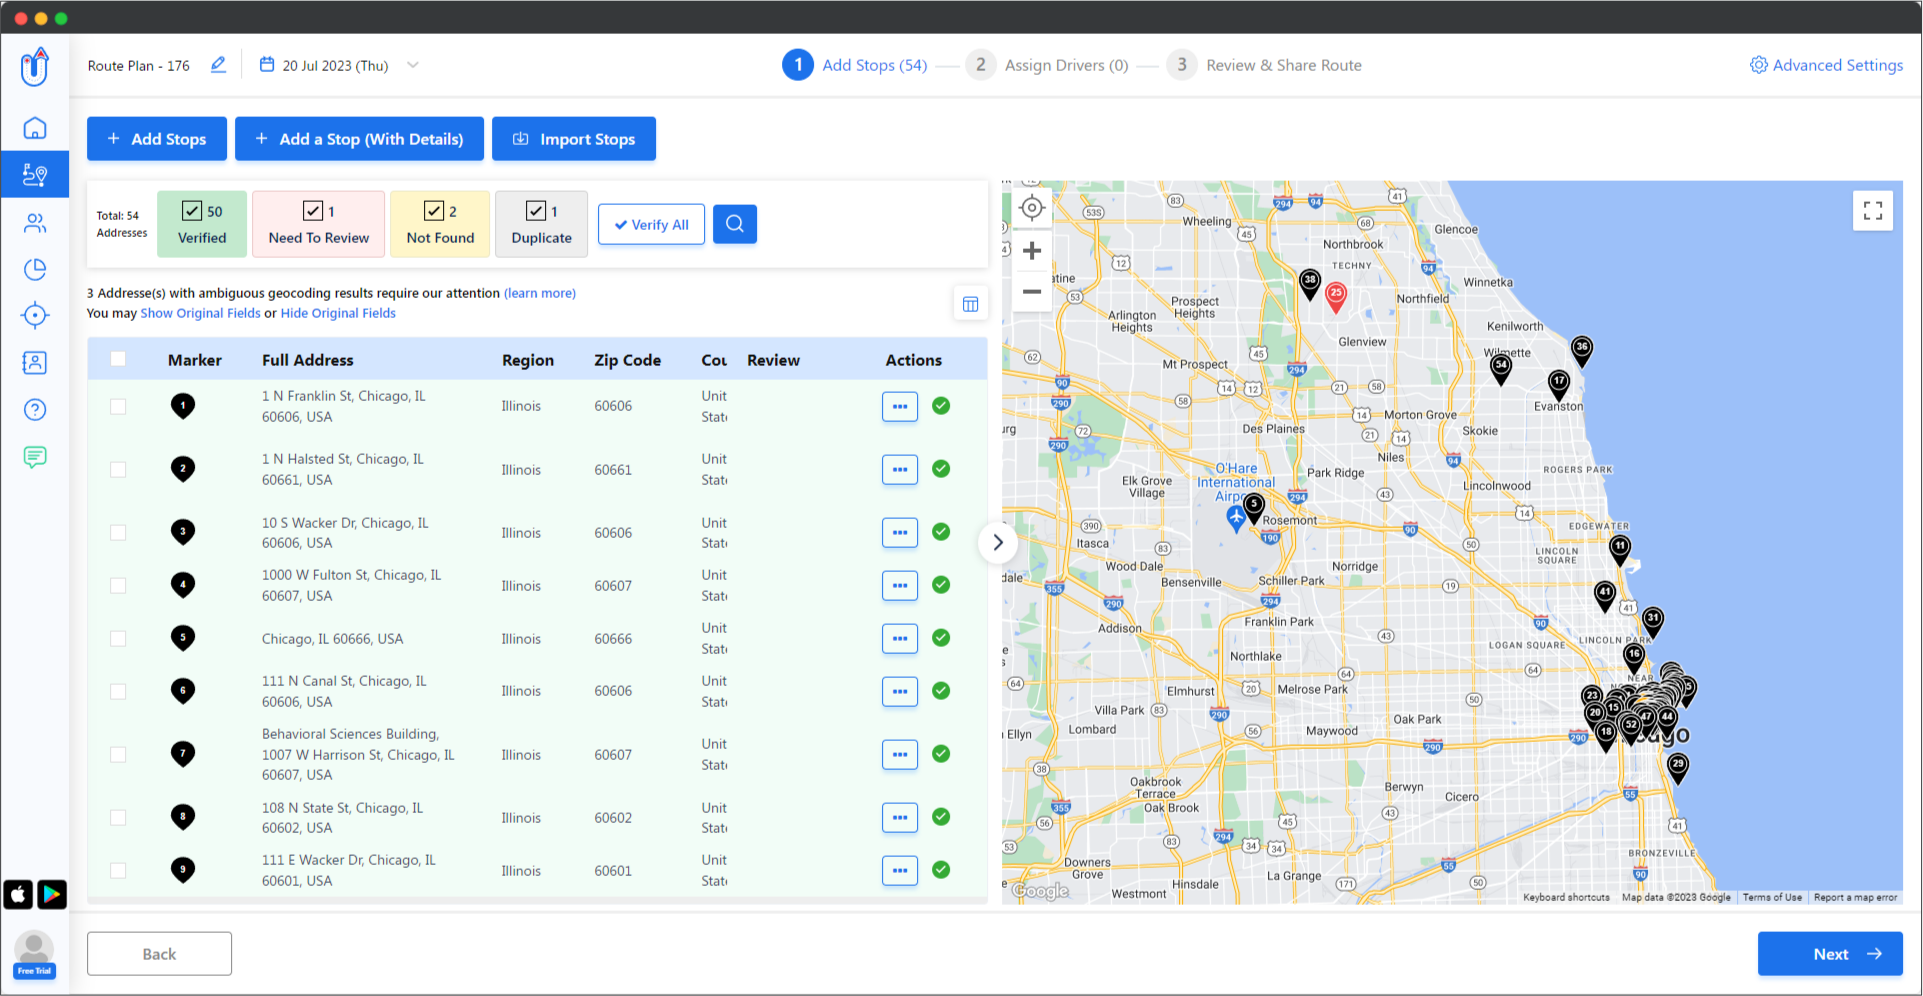Open the chat feedback sidebar icon

point(35,457)
